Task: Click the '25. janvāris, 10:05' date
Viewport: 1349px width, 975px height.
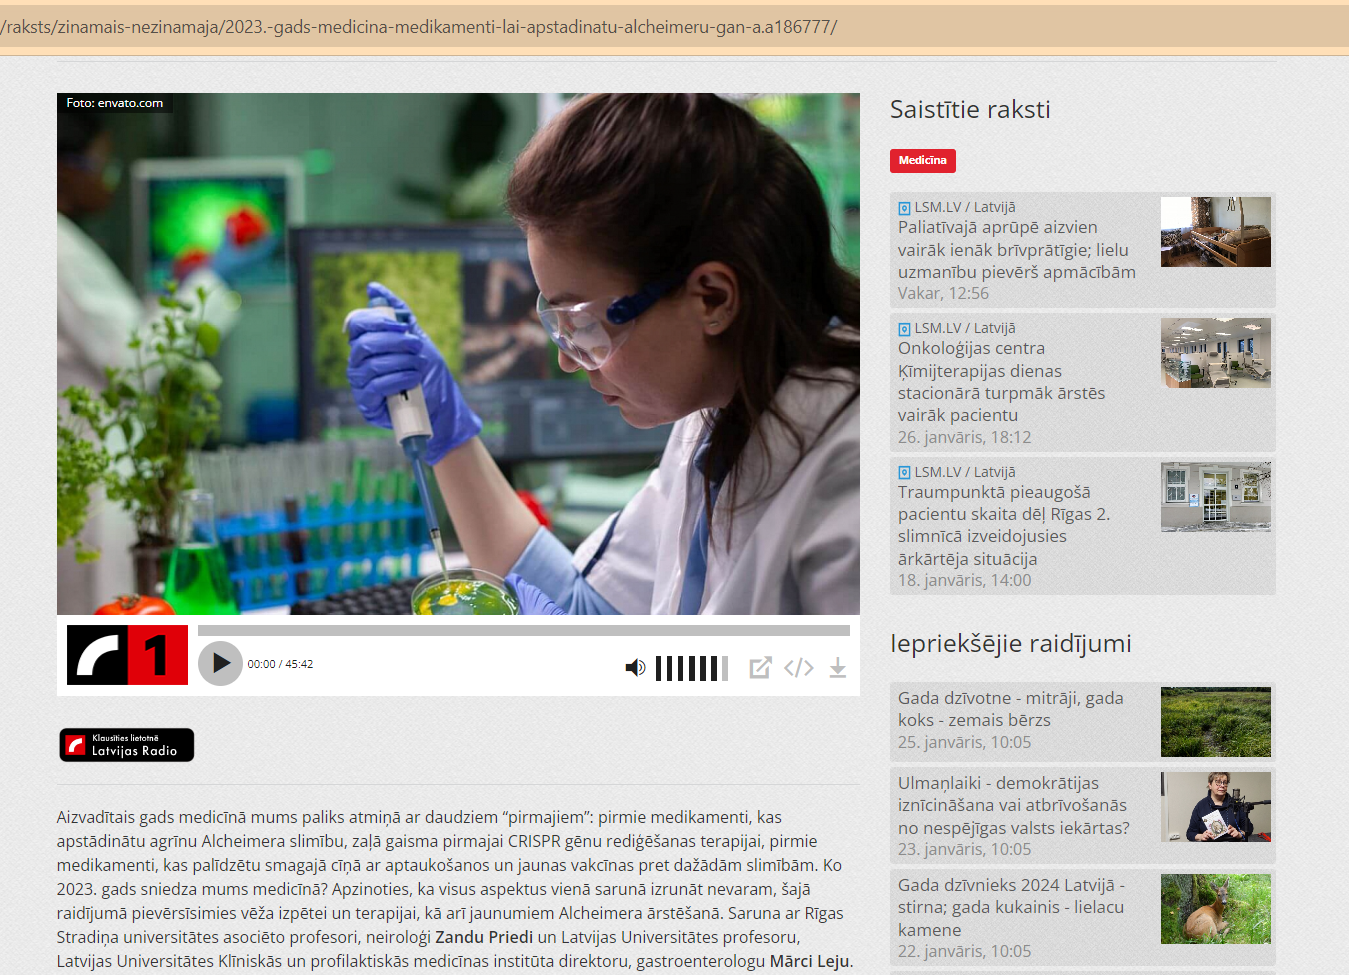Action: [x=964, y=742]
